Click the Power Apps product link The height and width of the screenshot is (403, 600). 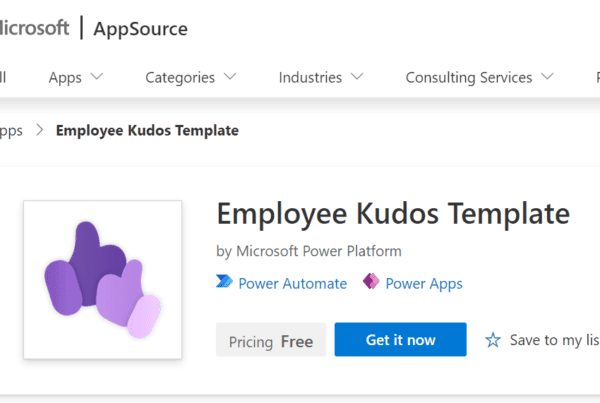point(424,284)
